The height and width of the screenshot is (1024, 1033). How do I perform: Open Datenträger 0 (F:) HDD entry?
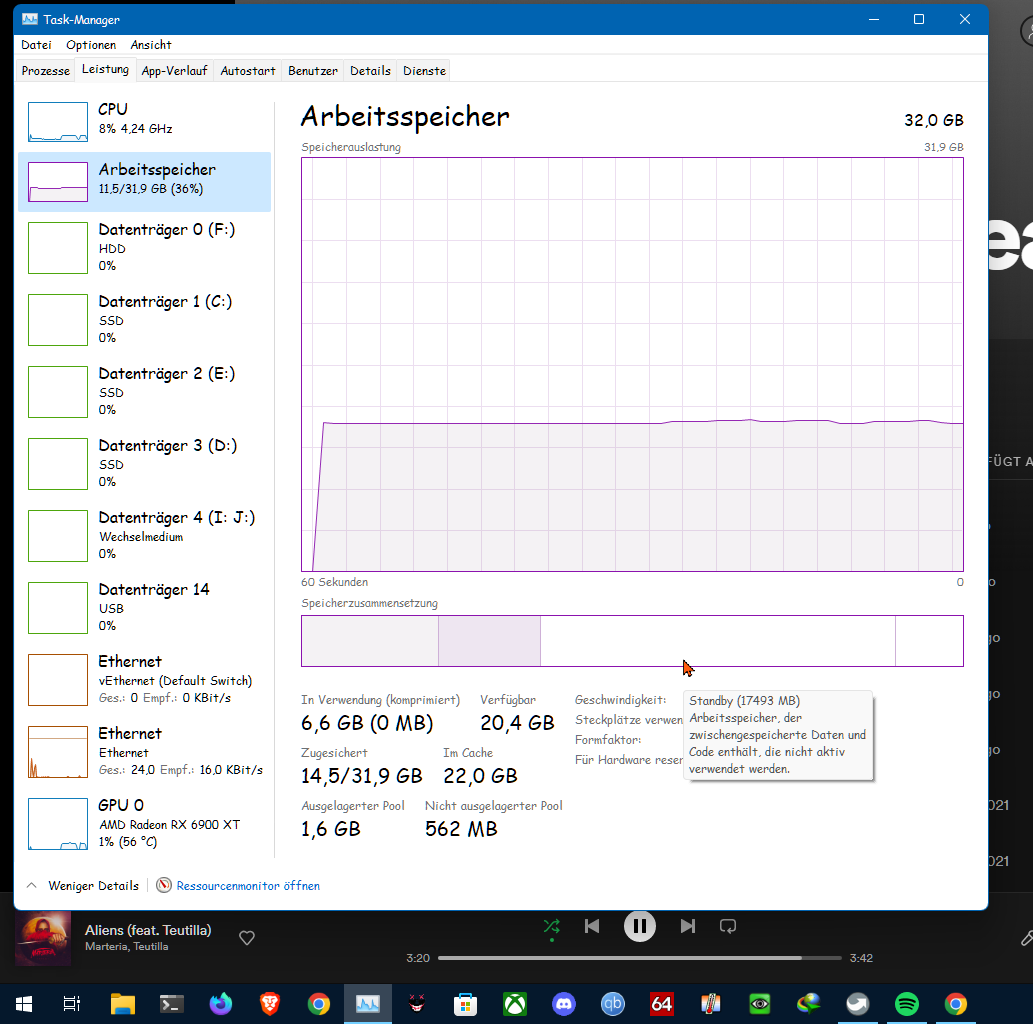coord(144,248)
